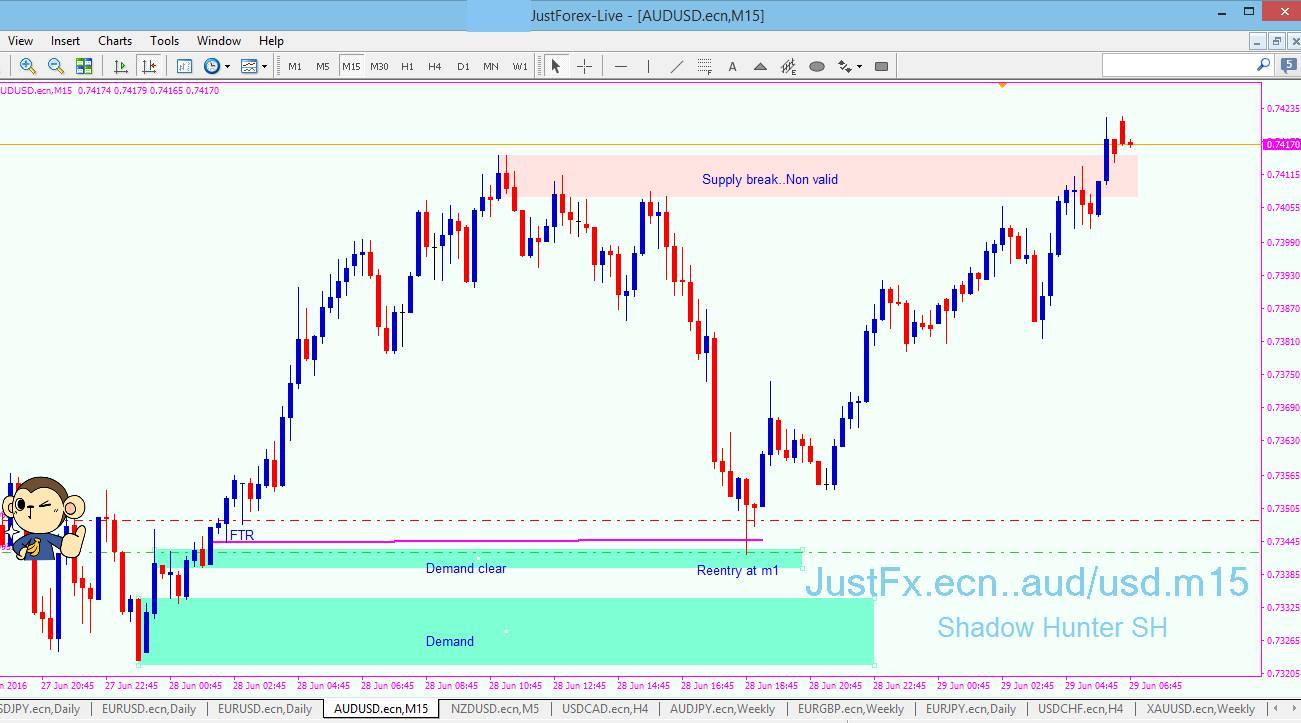This screenshot has width=1301, height=723.
Task: Select the Equidistant Channel tool
Action: [x=789, y=66]
